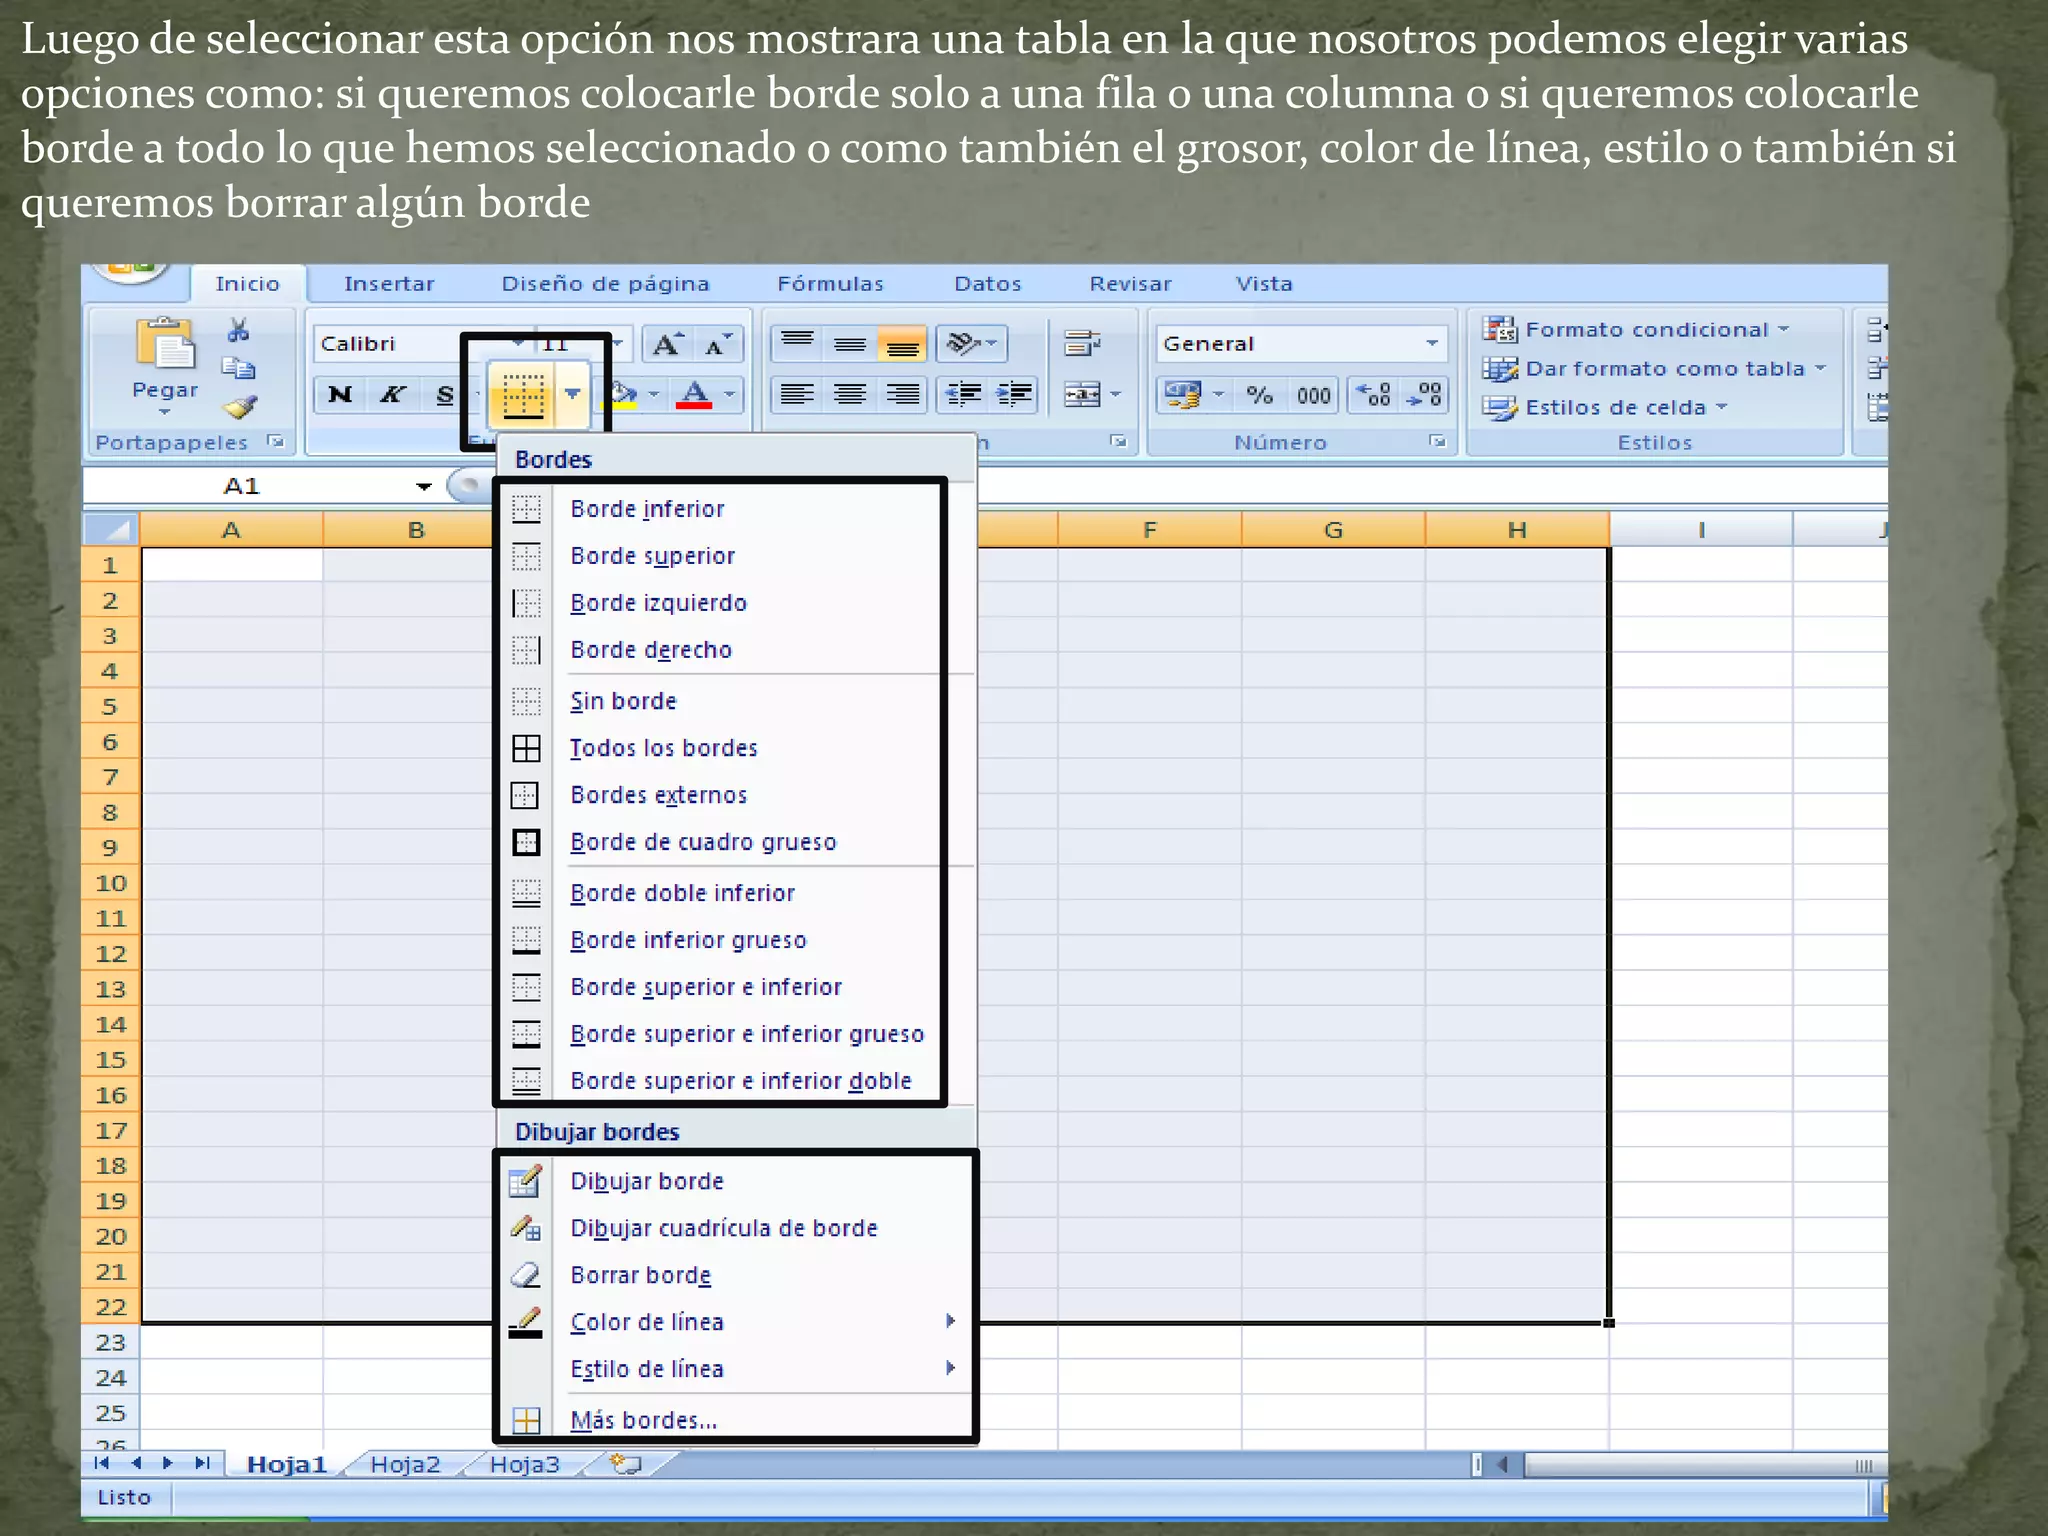Screen dimensions: 2048x1536
Task: Switch to the Insertar ribbon tab
Action: coord(389,284)
